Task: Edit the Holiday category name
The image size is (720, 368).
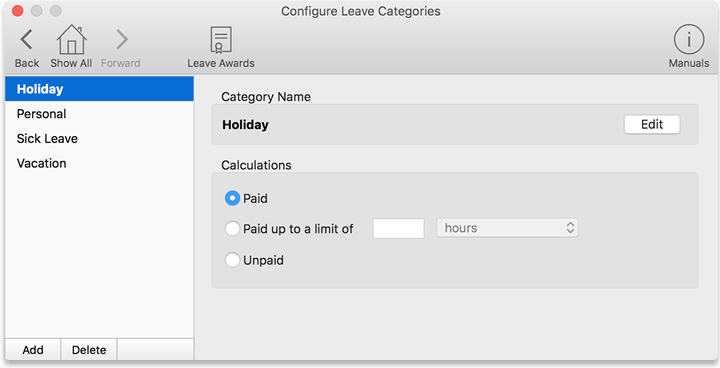Action: (652, 125)
